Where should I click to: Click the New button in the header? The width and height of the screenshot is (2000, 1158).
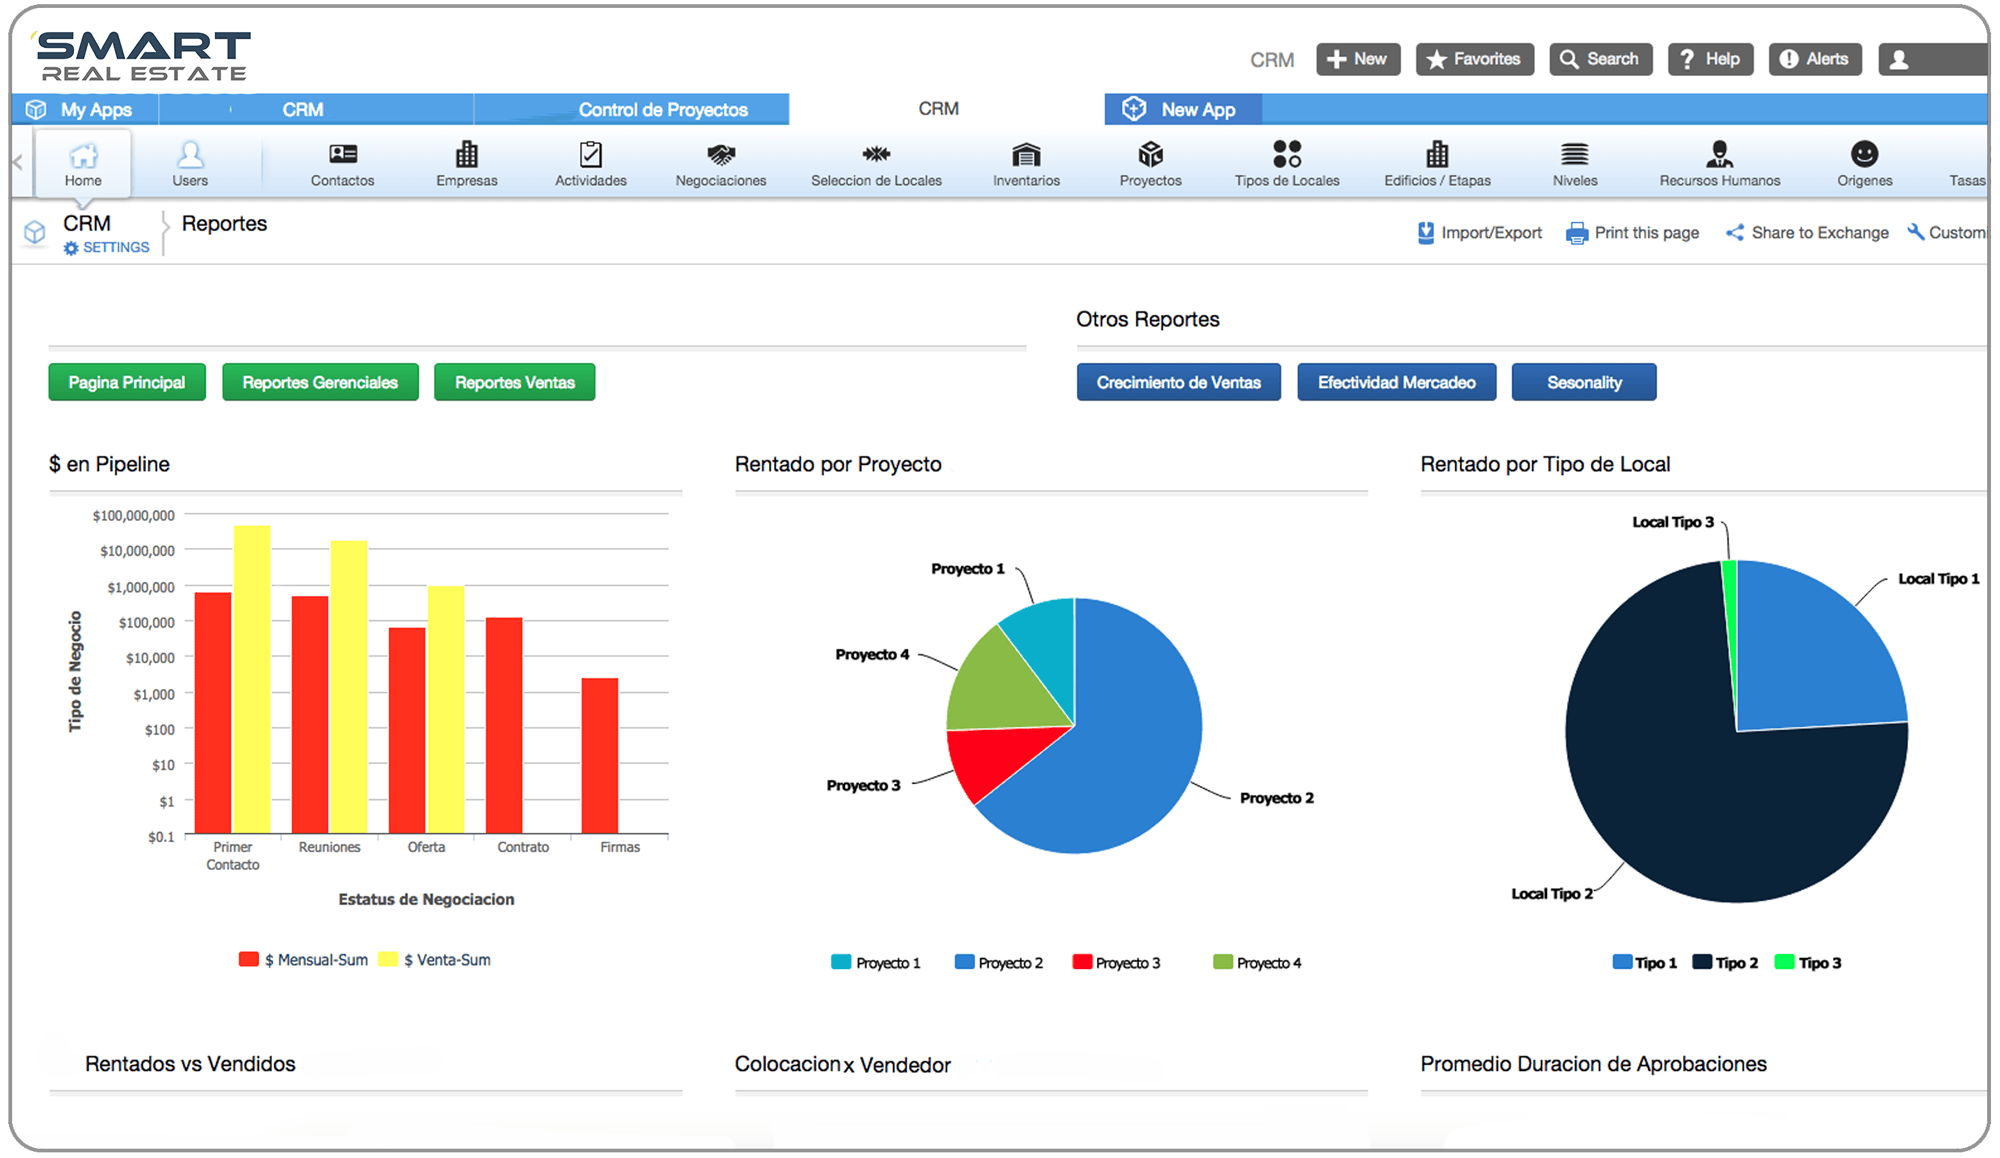(x=1357, y=59)
